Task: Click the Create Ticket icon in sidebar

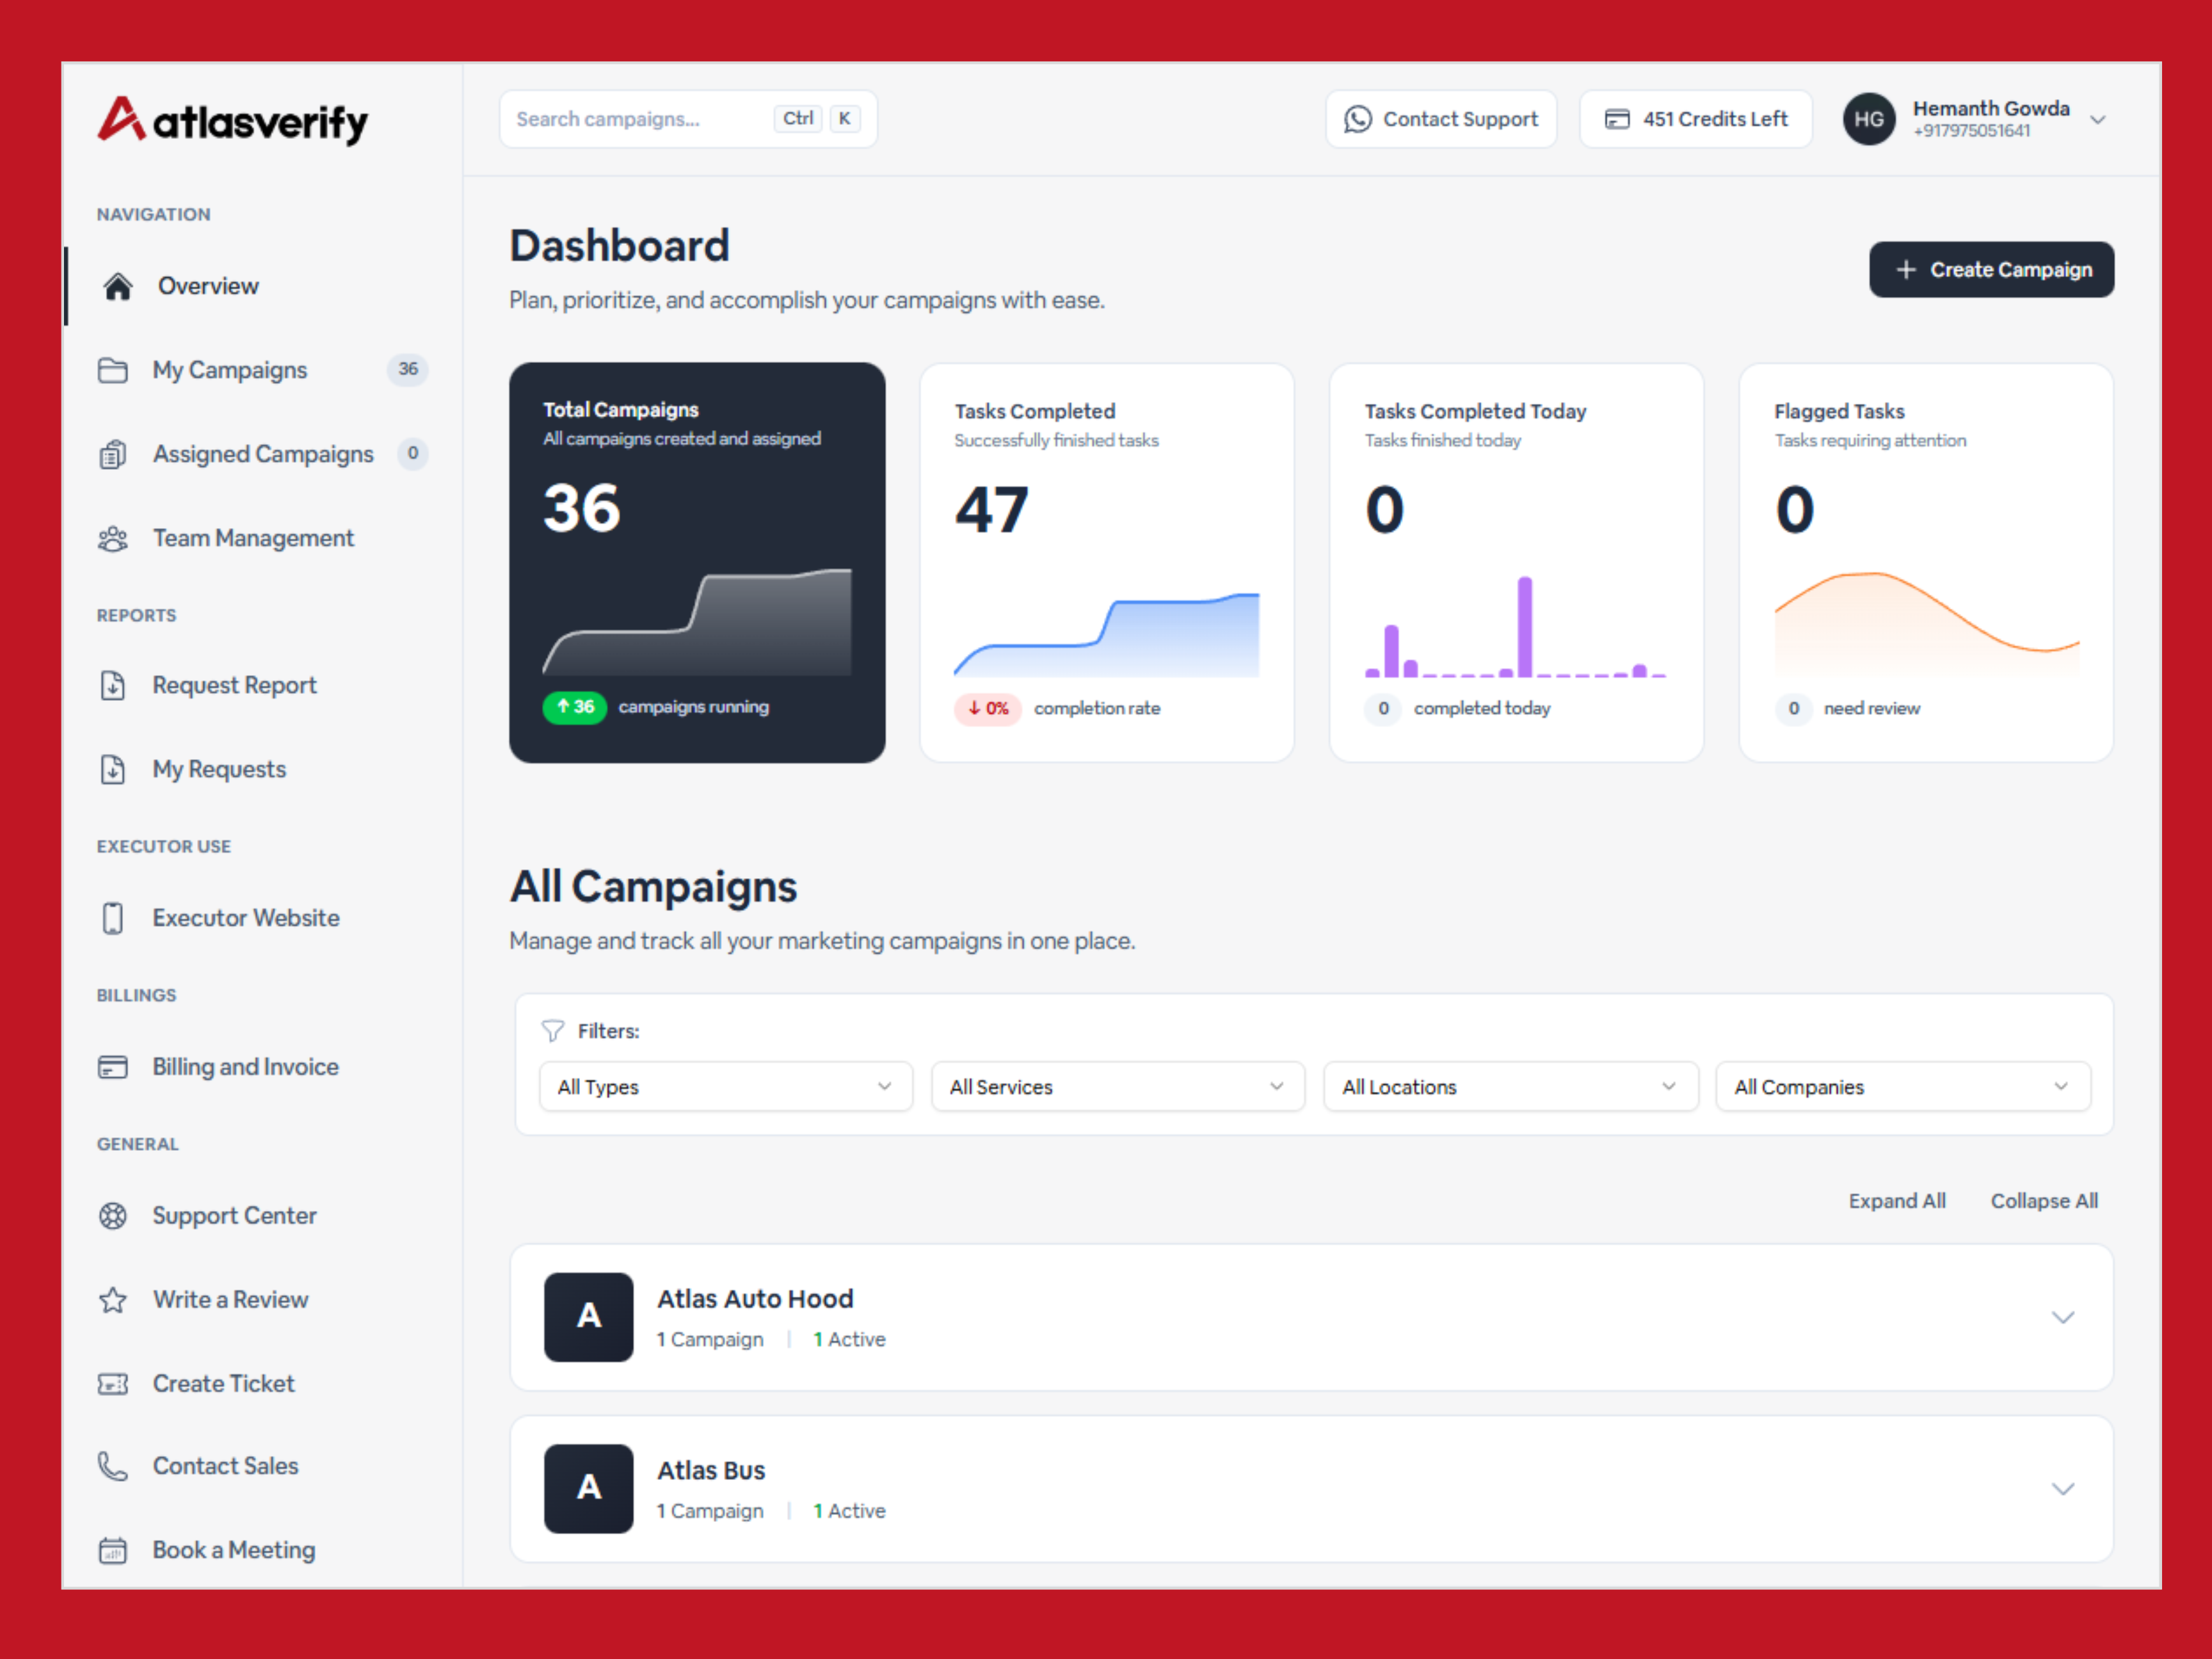Action: click(x=113, y=1384)
